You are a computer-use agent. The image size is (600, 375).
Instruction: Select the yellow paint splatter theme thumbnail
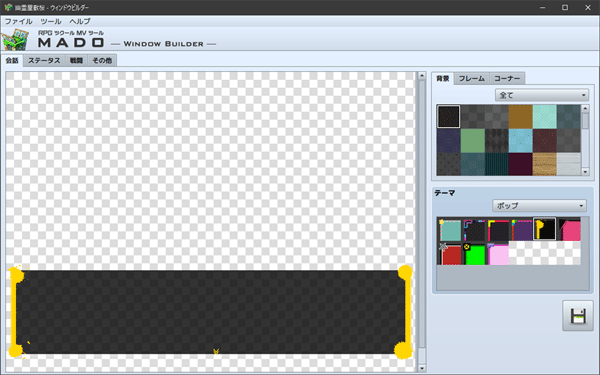pos(545,229)
